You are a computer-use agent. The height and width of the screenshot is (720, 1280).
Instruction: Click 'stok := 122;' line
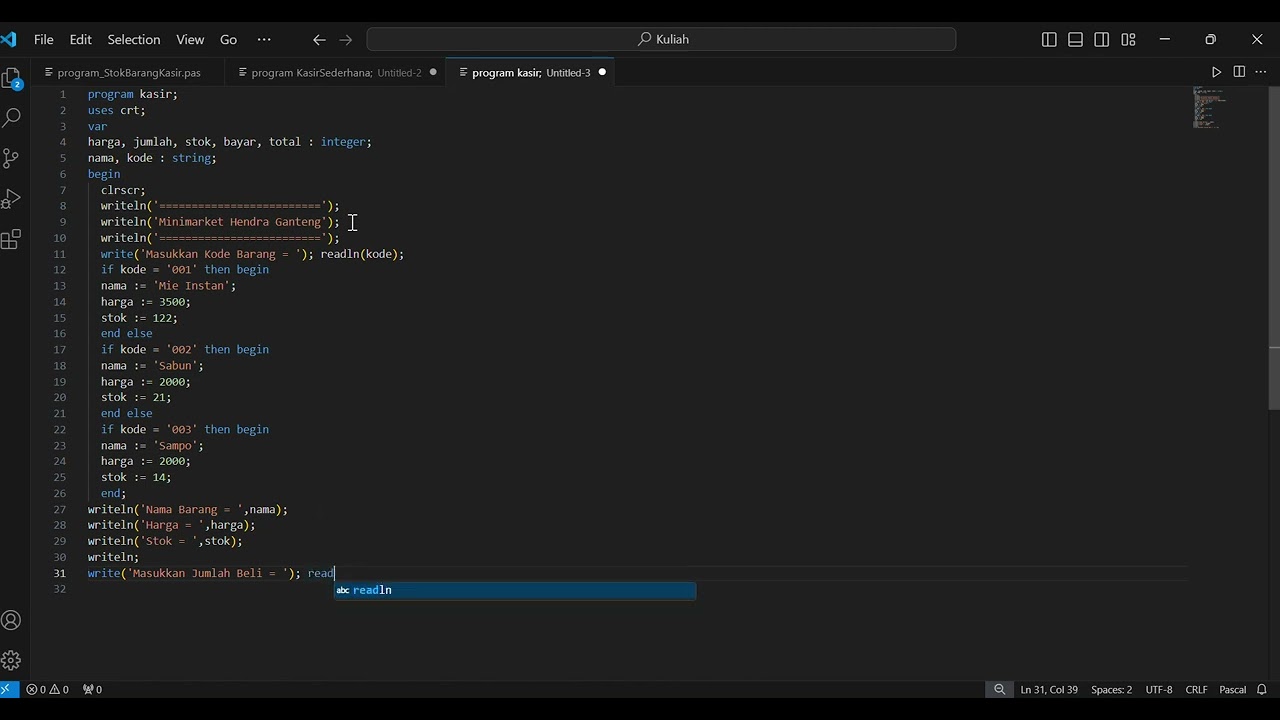click(139, 318)
